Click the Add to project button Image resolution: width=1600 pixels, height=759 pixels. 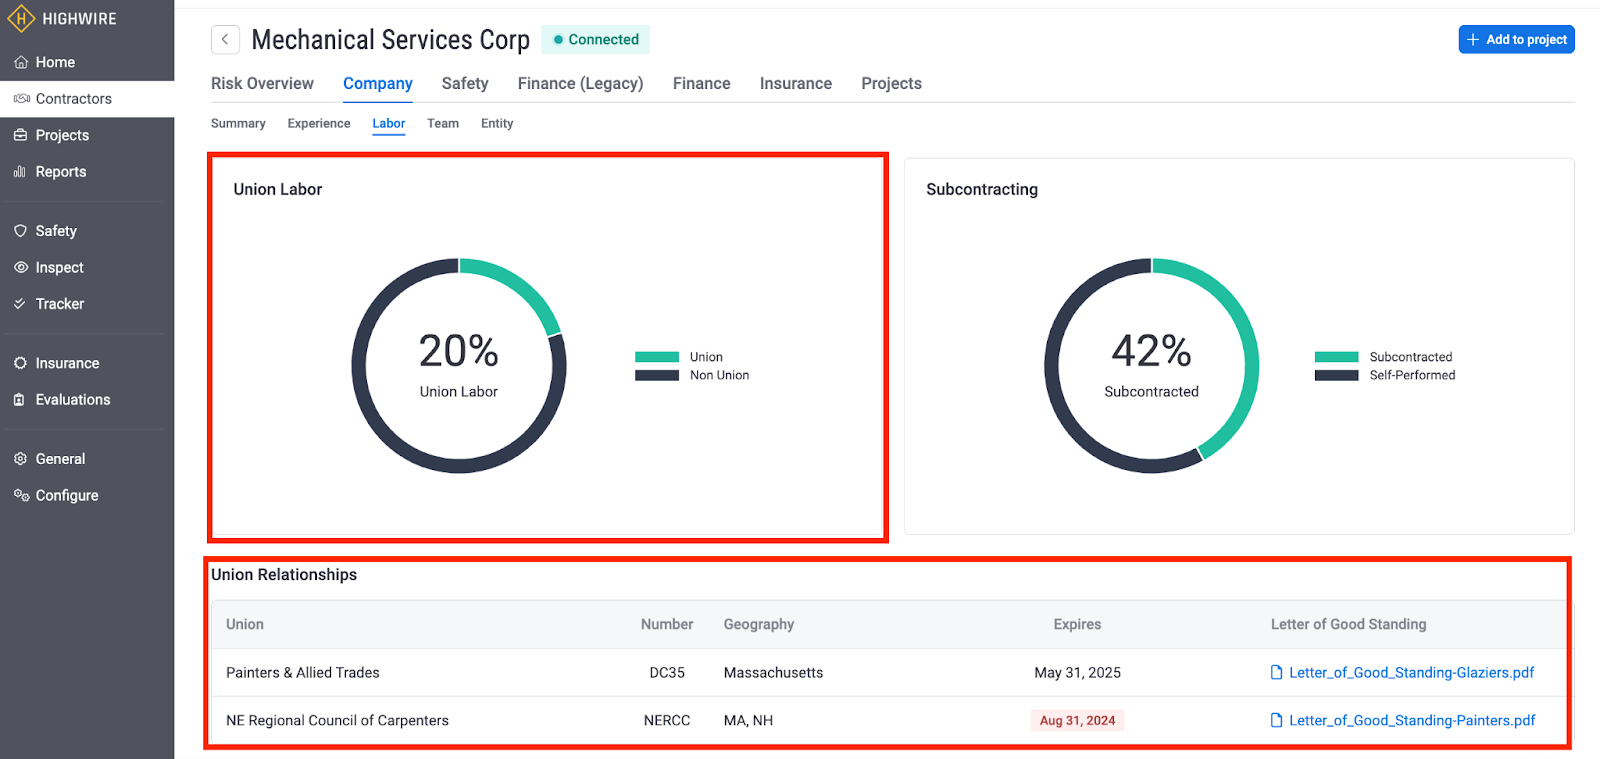coord(1516,39)
